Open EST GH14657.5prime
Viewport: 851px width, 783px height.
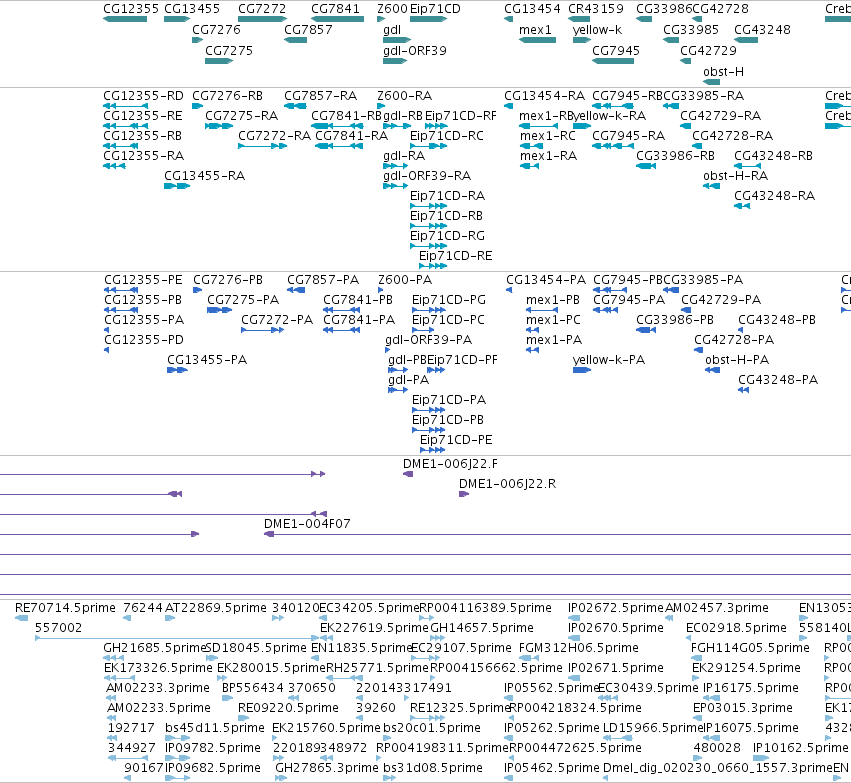[x=482, y=628]
